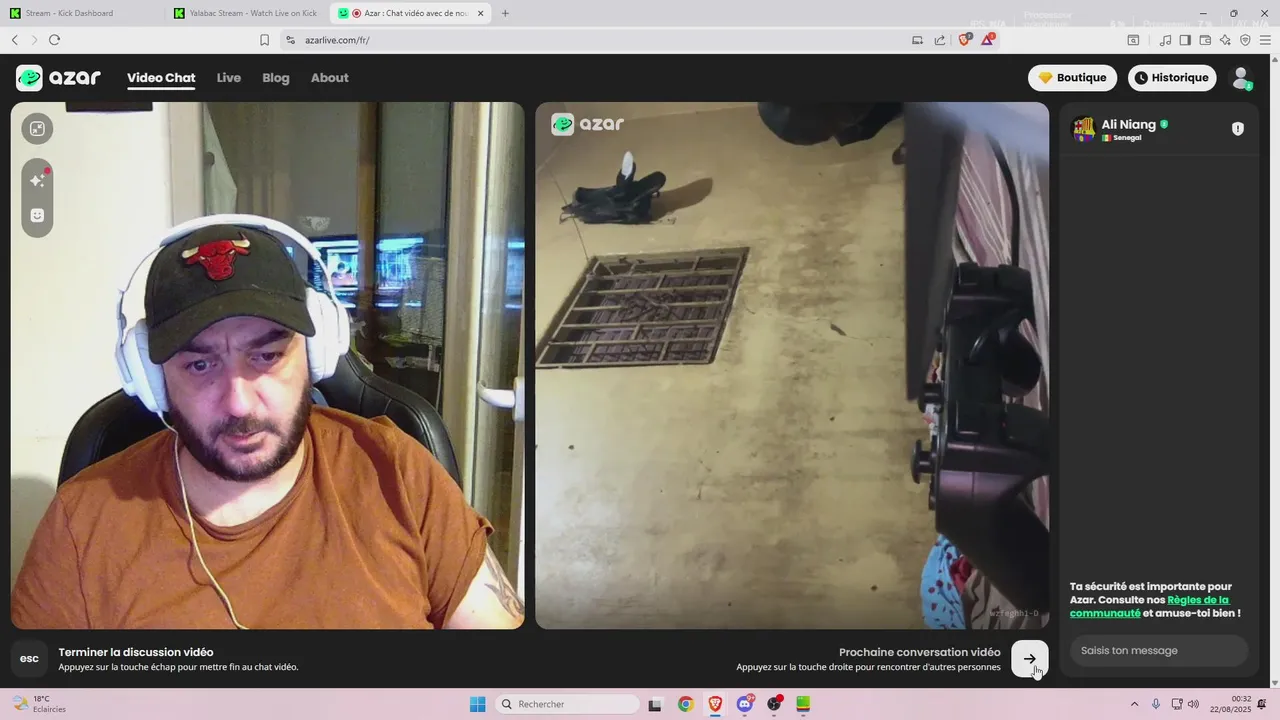Bookmark this page
This screenshot has height=720, width=1280.
coord(264,40)
